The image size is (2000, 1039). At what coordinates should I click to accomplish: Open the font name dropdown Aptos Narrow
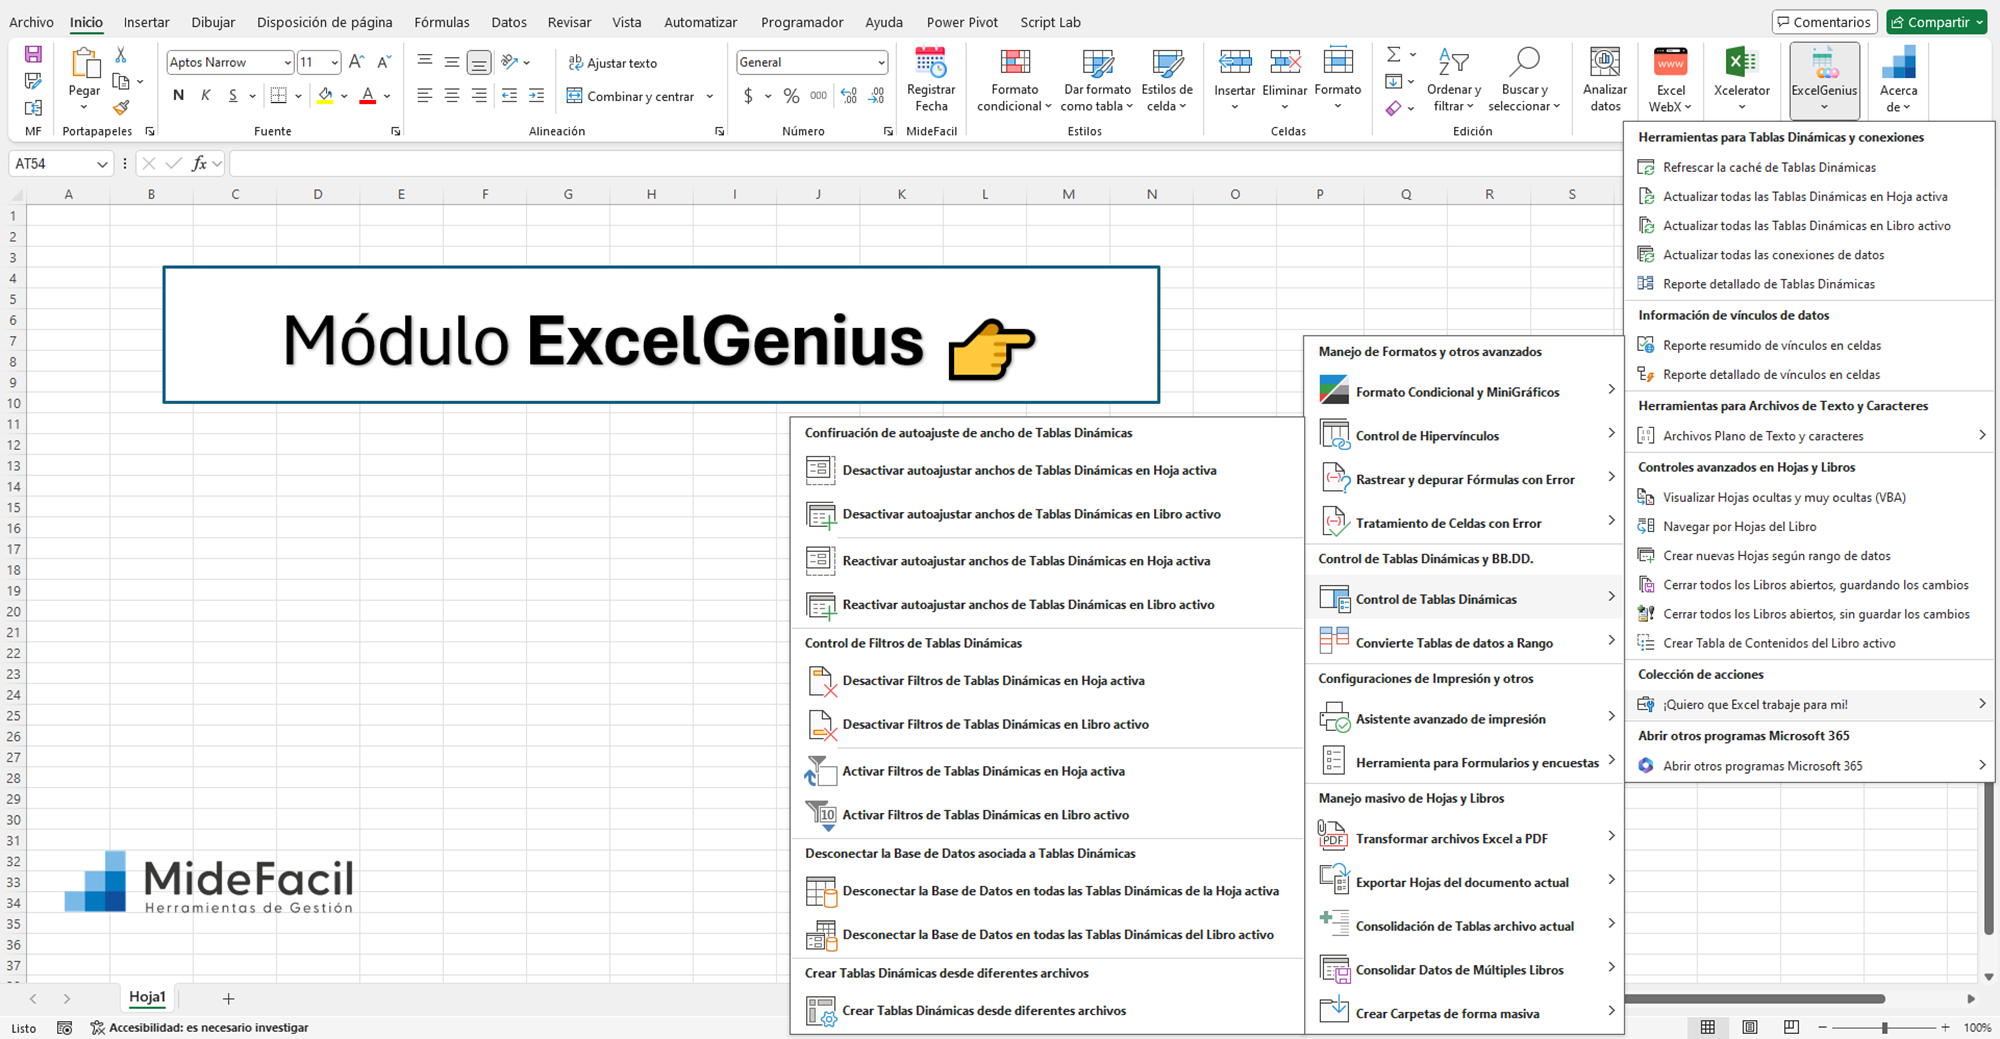pos(287,63)
